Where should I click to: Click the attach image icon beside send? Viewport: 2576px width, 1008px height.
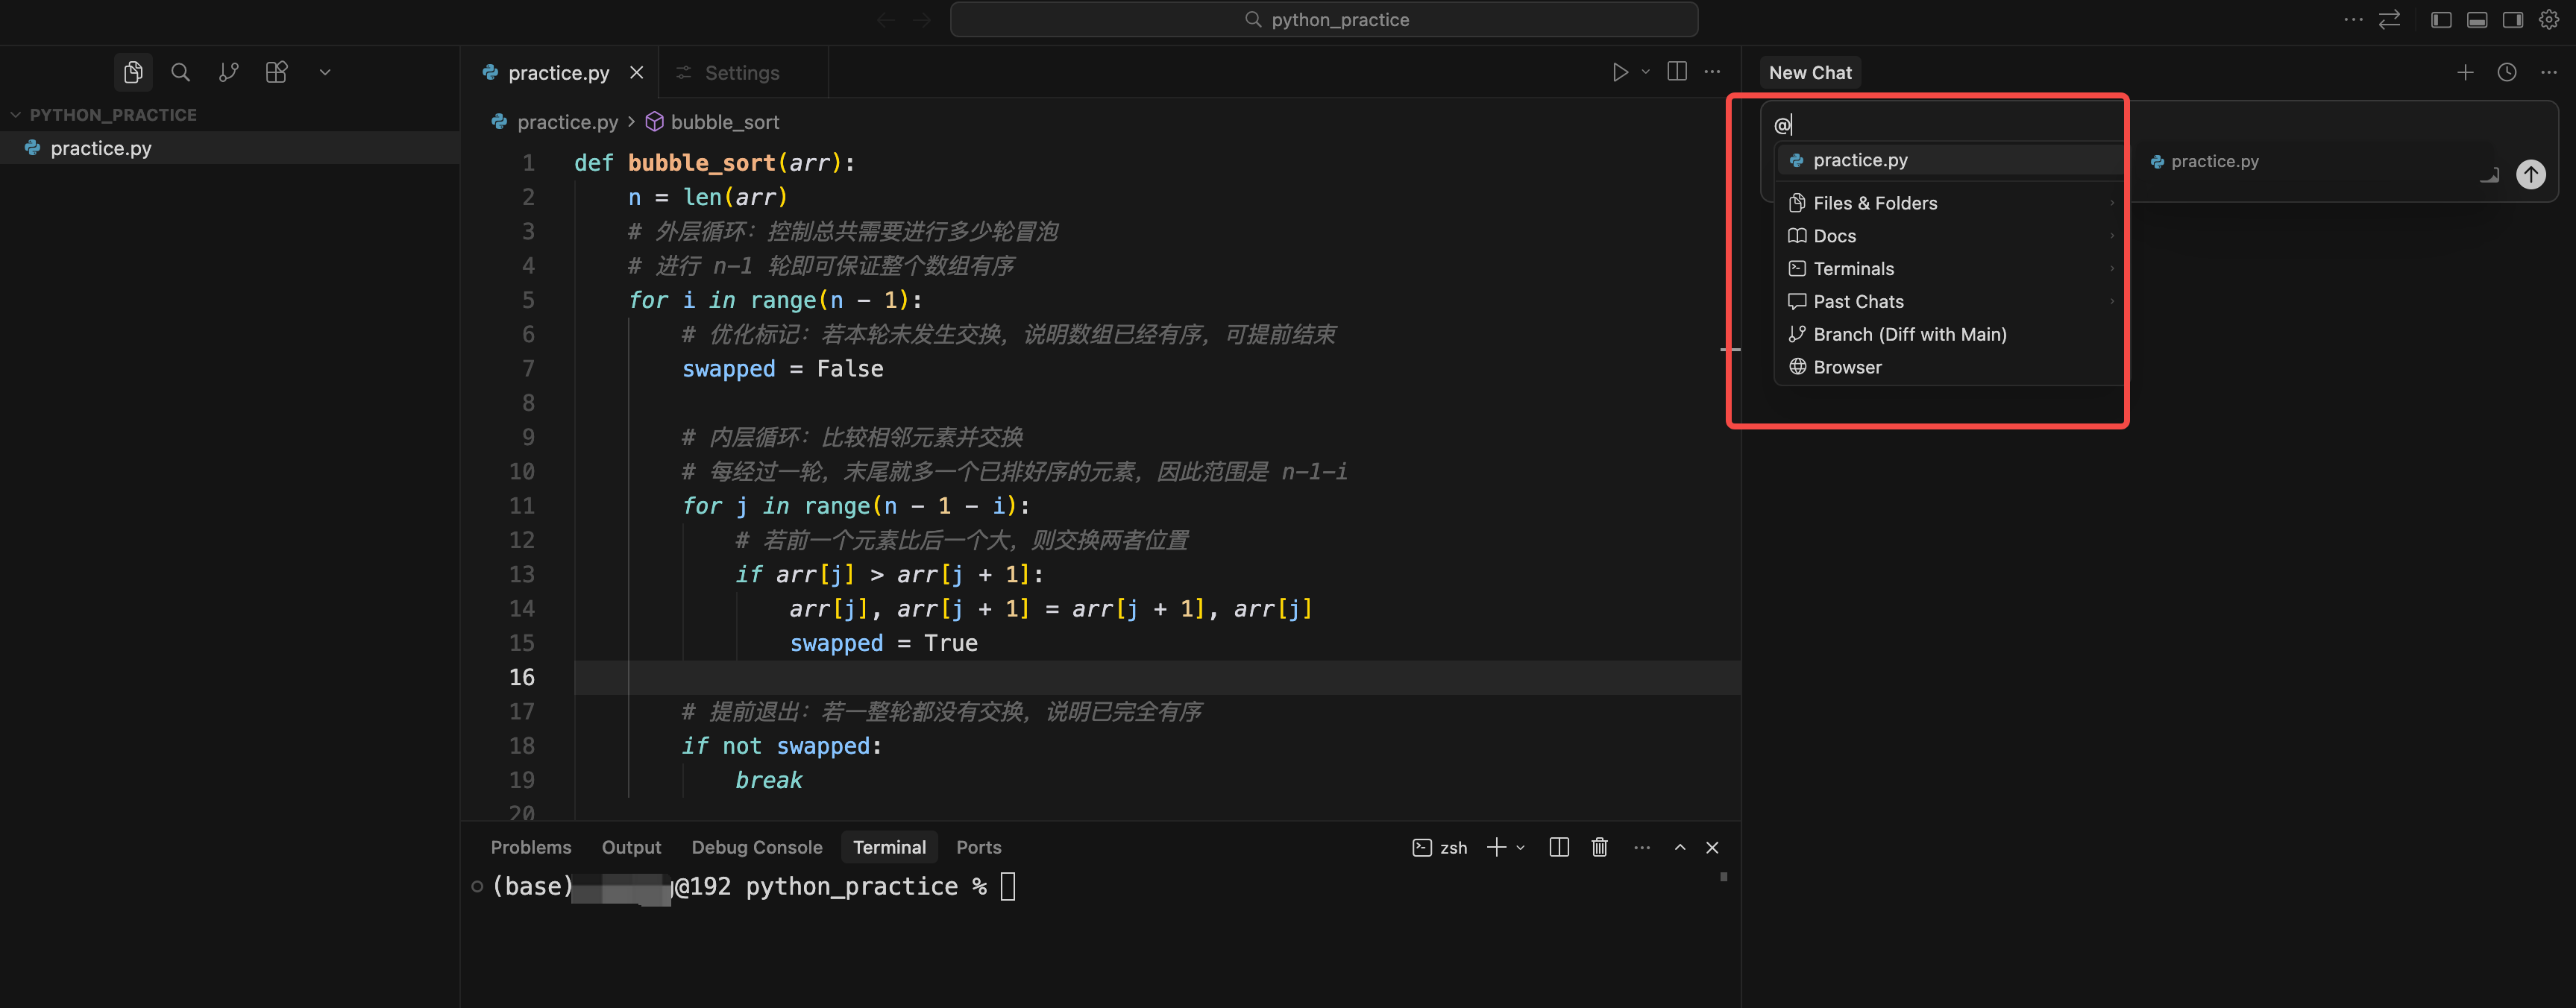pyautogui.click(x=2490, y=175)
